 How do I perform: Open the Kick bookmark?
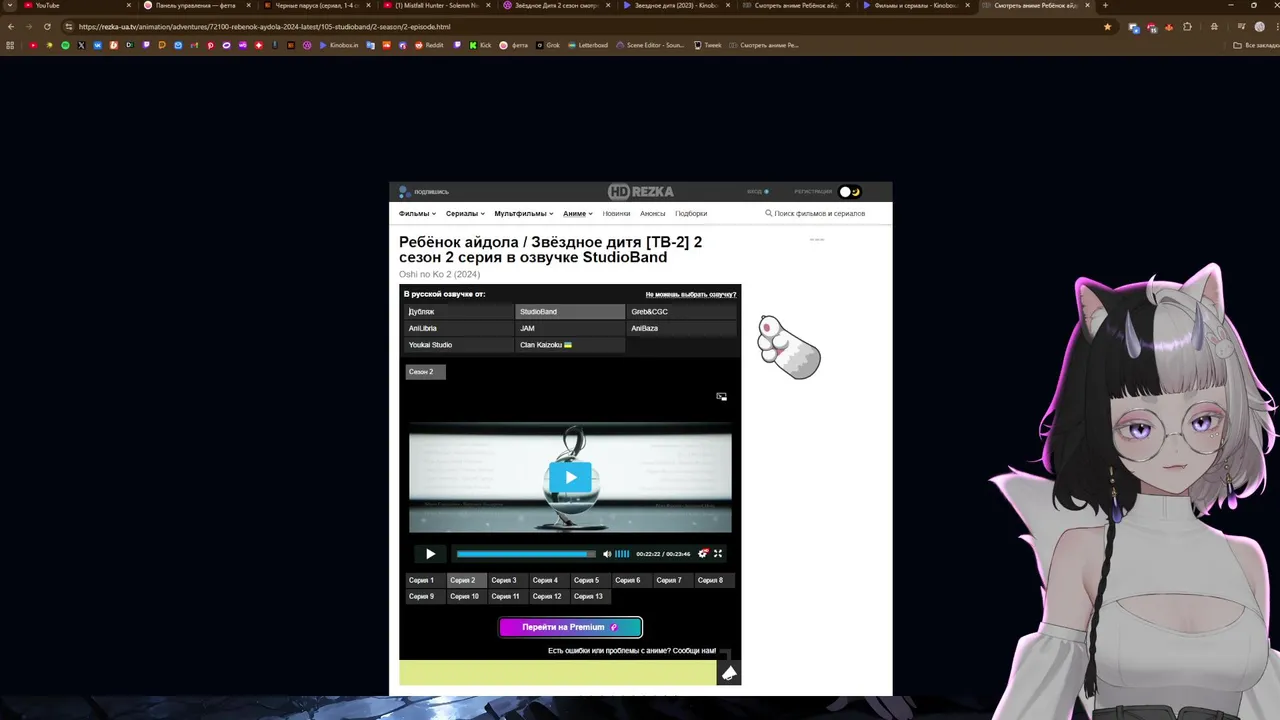pyautogui.click(x=481, y=45)
